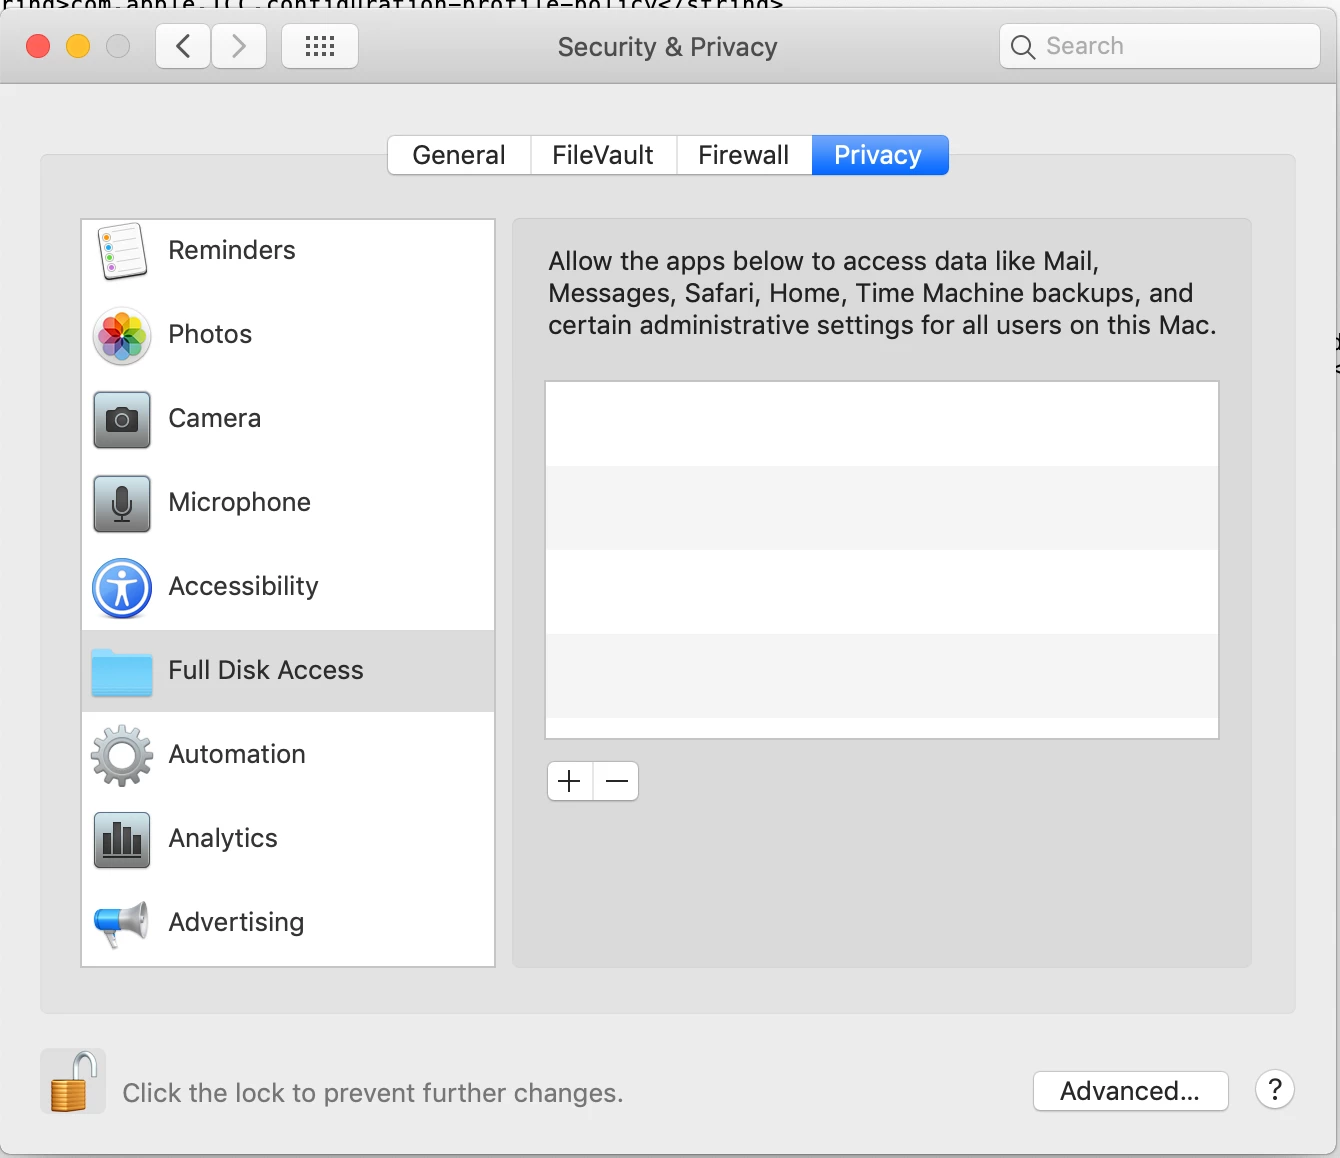Switch to the Firewall tab
The image size is (1340, 1158).
pyautogui.click(x=744, y=155)
